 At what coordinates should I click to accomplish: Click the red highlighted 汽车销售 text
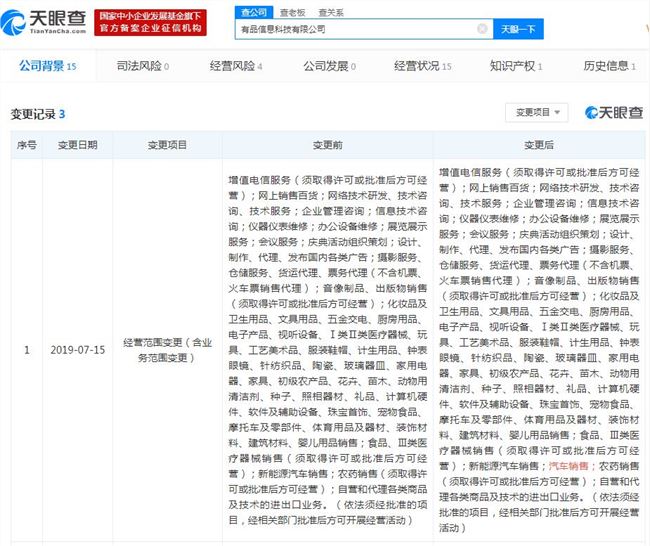tap(568, 466)
